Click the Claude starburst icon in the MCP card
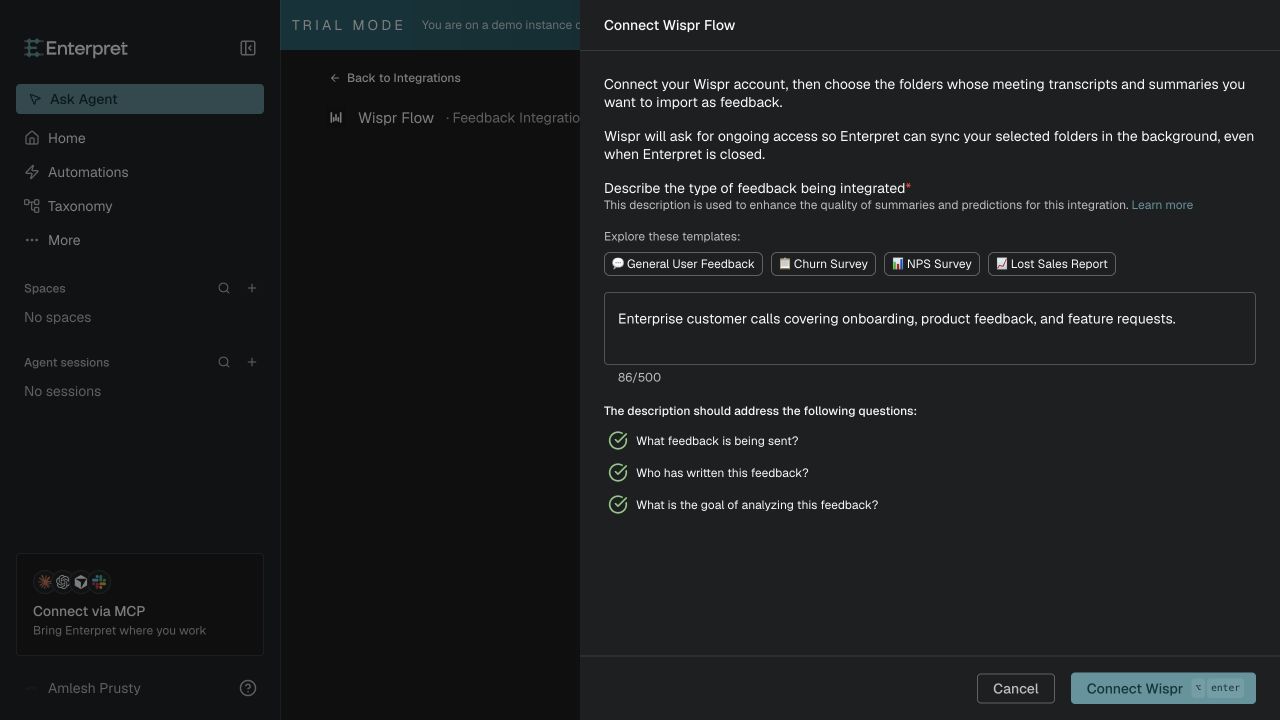Viewport: 1280px width, 720px height. [44, 581]
